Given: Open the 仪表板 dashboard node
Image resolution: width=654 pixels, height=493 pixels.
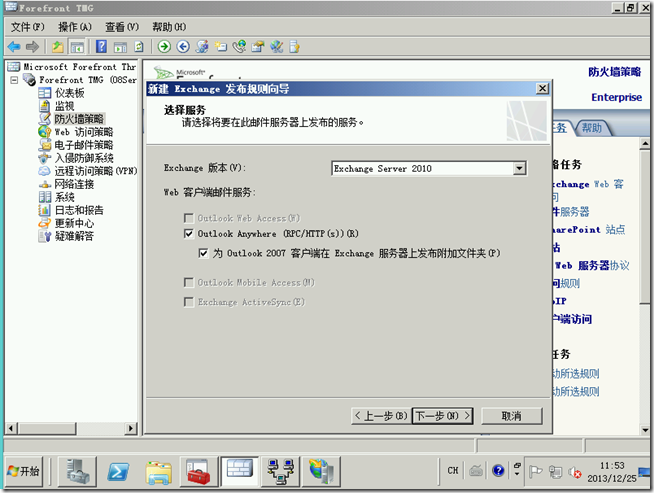Looking at the screenshot, I should (x=69, y=93).
